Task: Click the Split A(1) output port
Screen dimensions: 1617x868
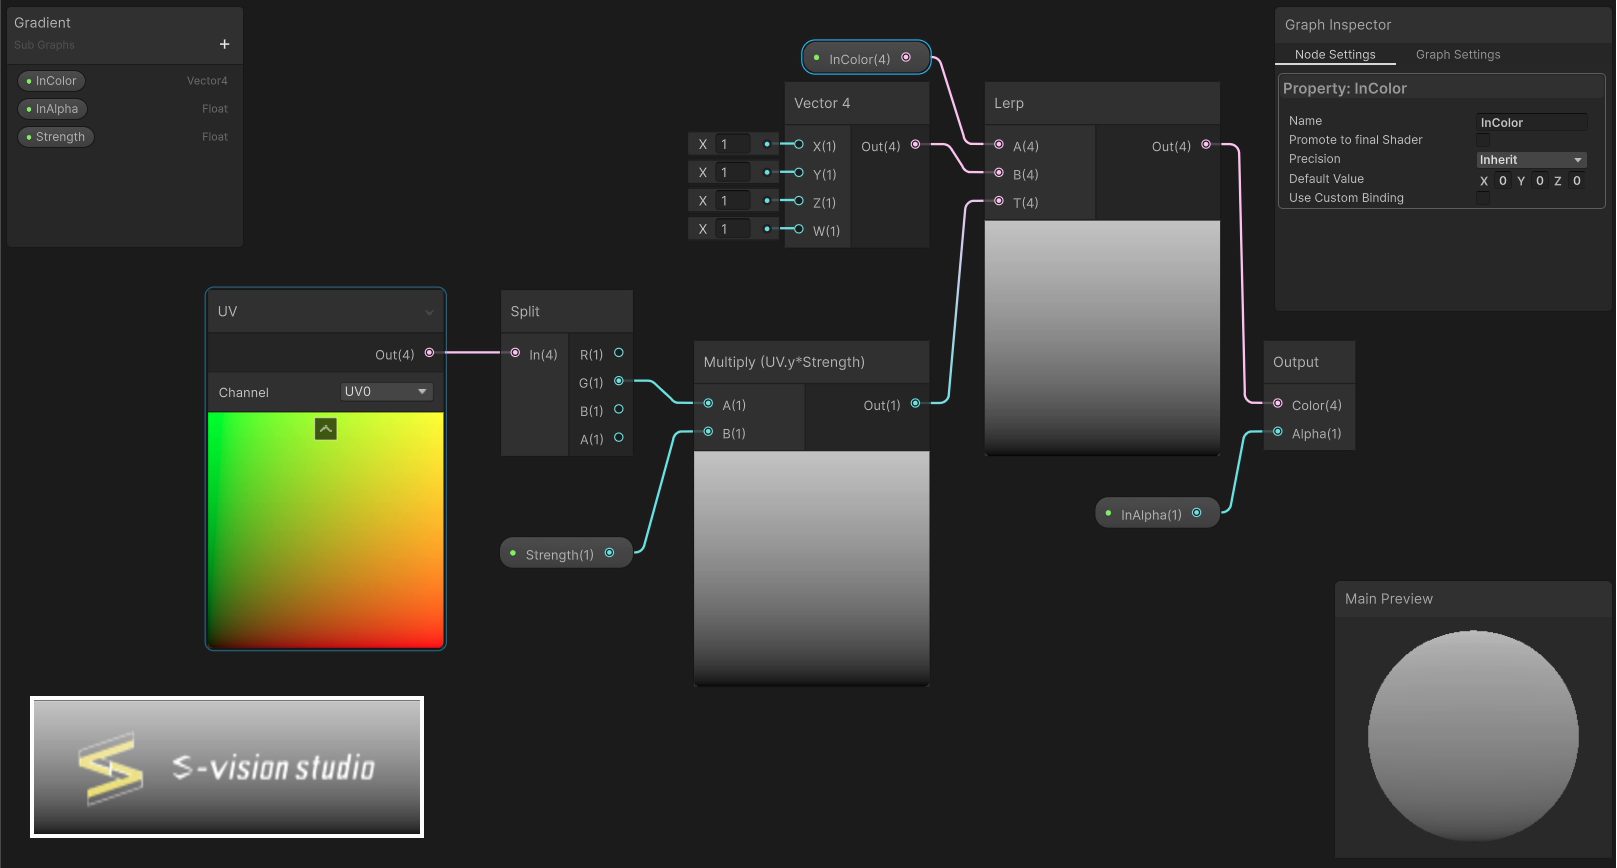Action: (619, 437)
